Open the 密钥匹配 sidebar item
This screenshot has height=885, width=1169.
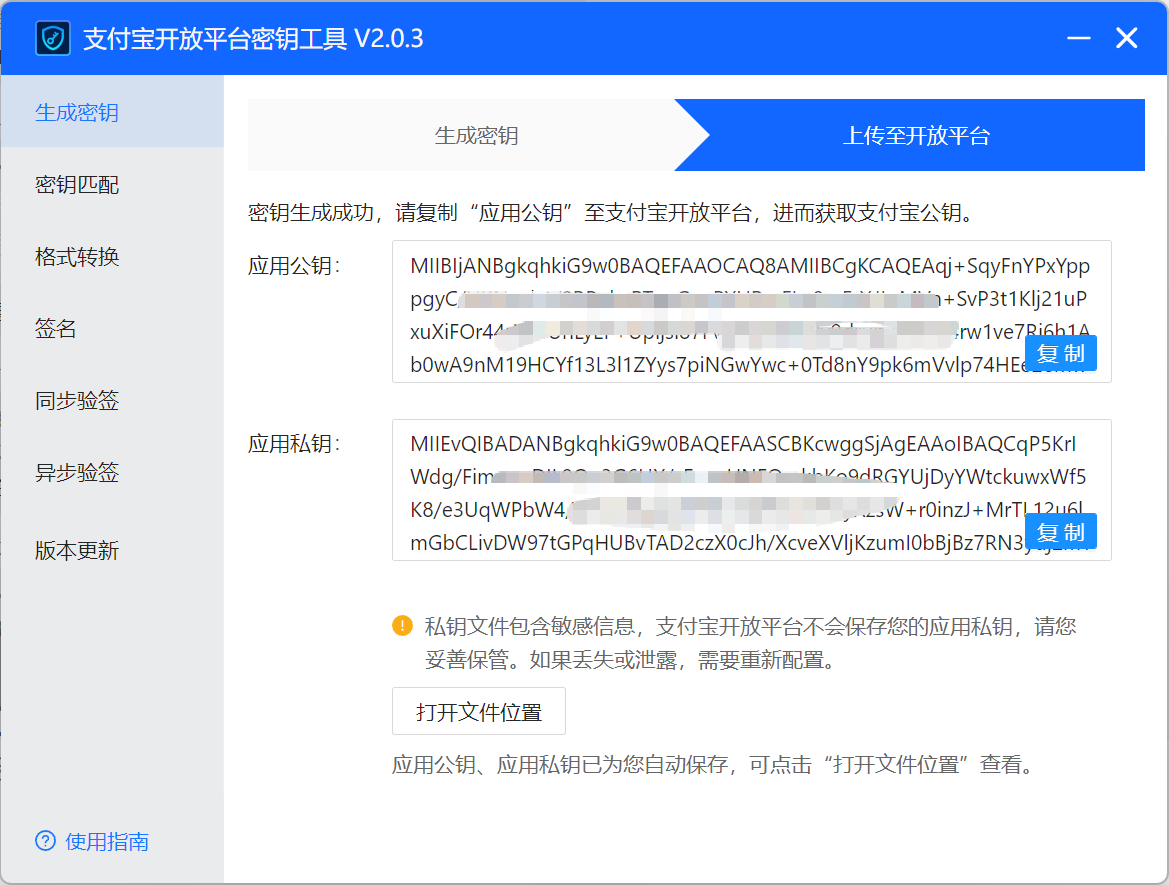pyautogui.click(x=112, y=184)
